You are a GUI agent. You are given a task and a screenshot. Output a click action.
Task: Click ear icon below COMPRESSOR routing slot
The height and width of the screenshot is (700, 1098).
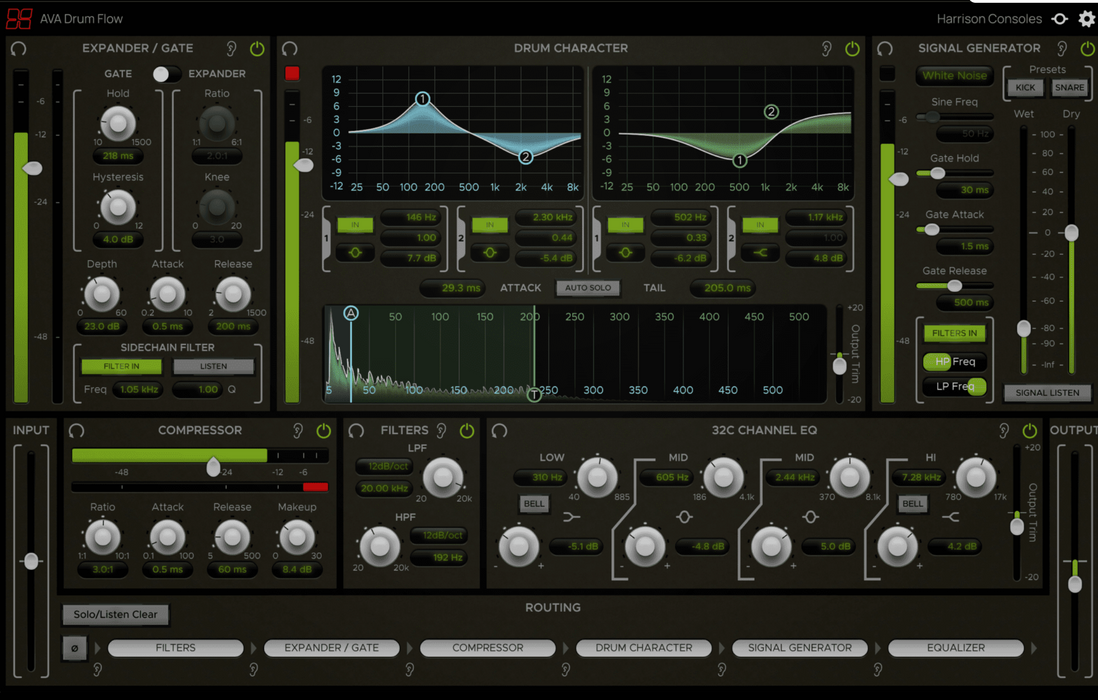coord(410,670)
